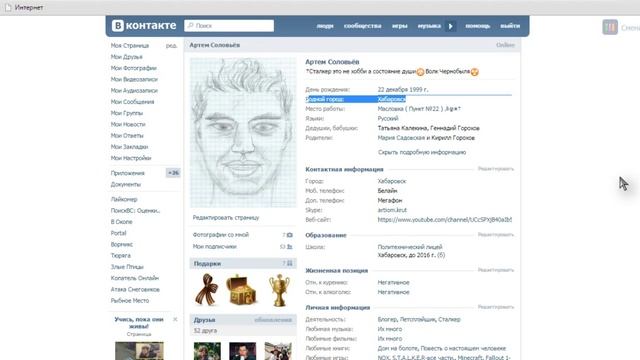Collapse details via Скрыть подробную информацию
640x360 pixels.
422,152
